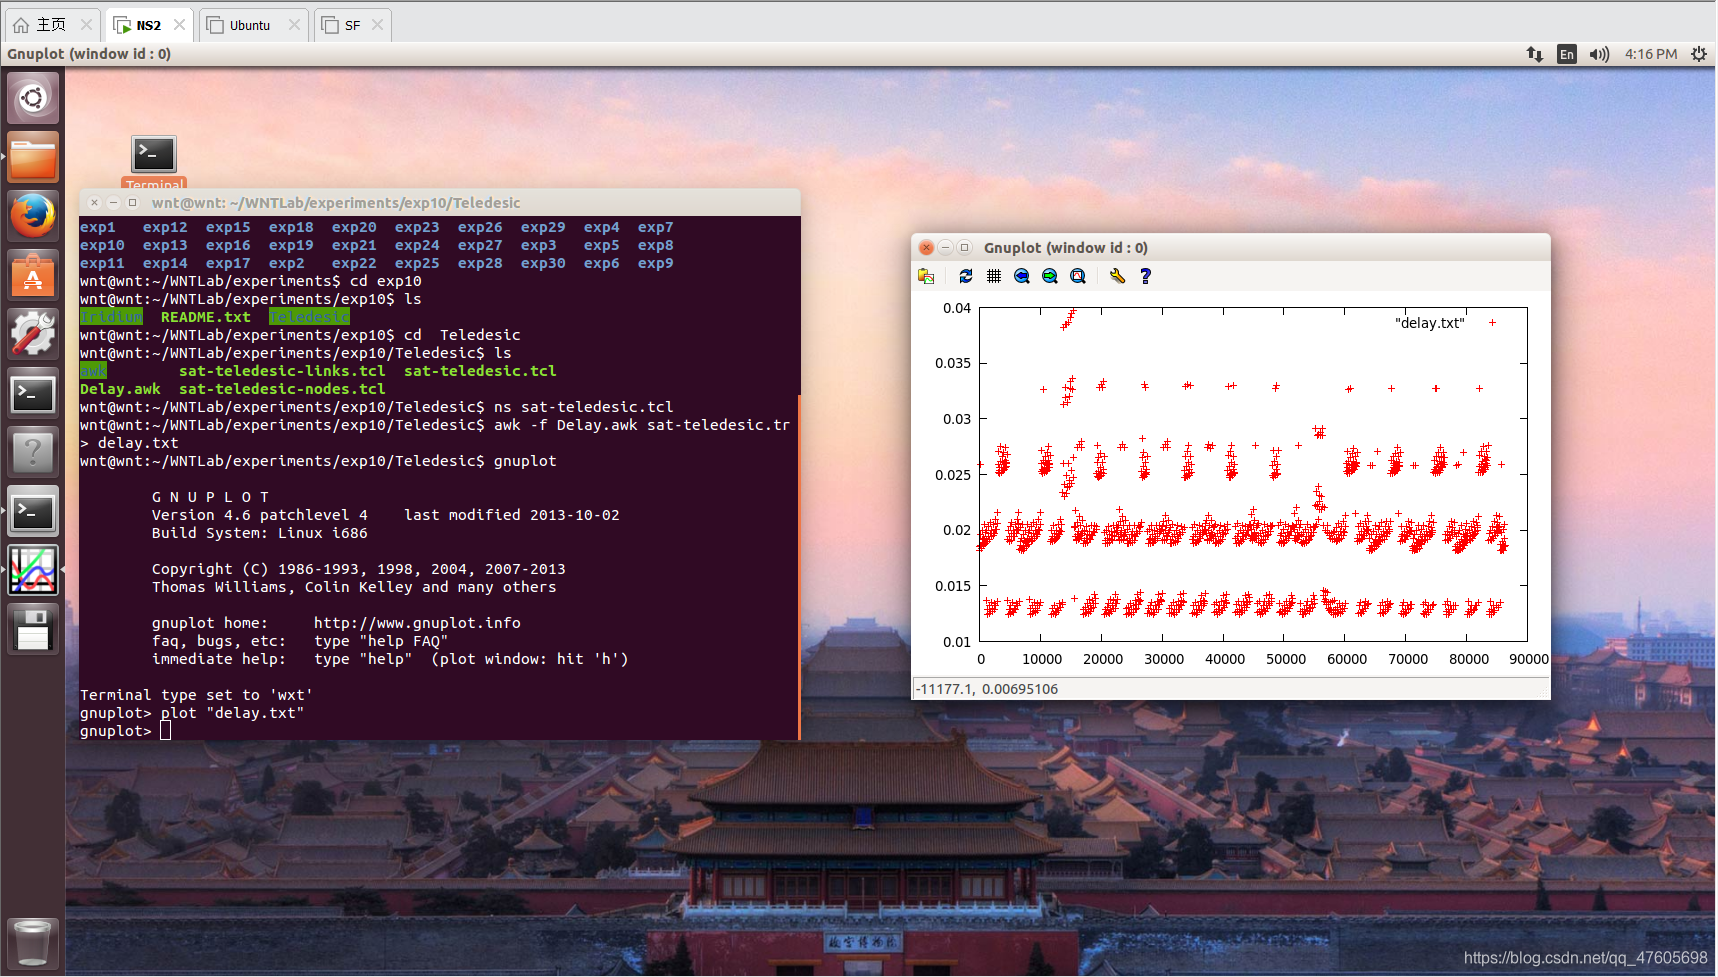
Task: Click sat-teledesic-links.tcl in terminal output
Action: coord(282,371)
